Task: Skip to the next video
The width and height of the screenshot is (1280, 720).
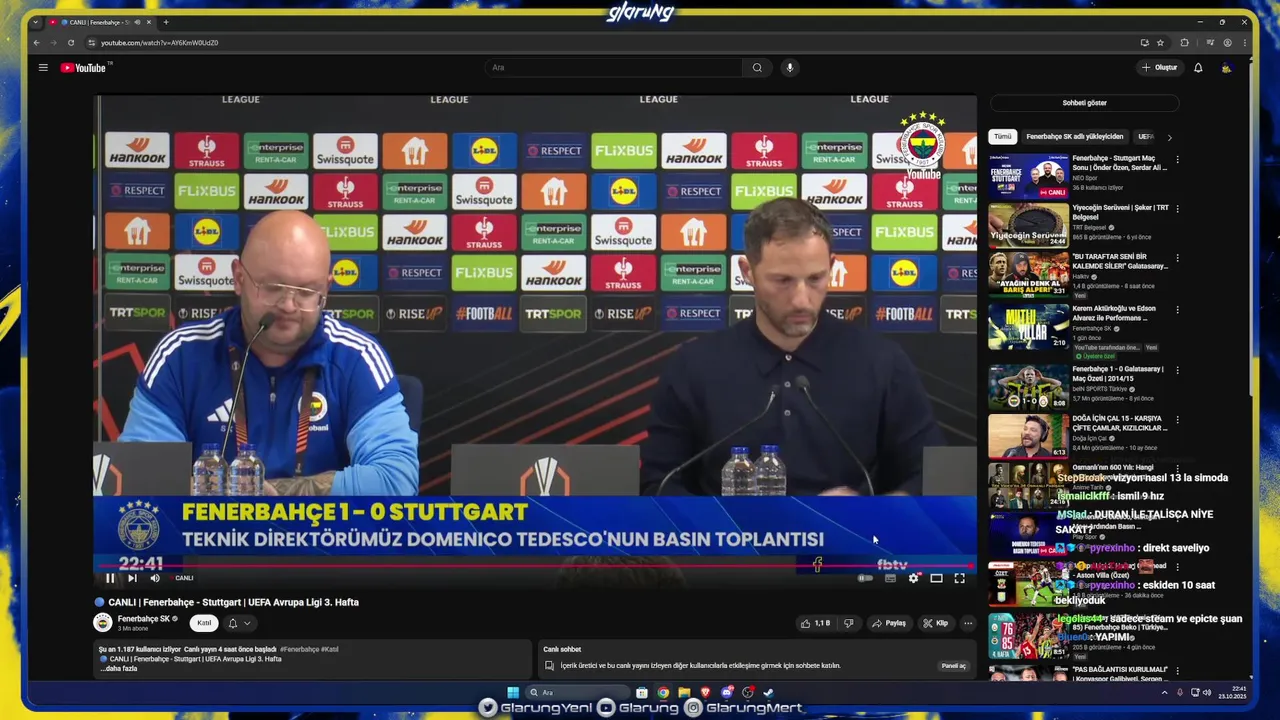Action: [132, 578]
